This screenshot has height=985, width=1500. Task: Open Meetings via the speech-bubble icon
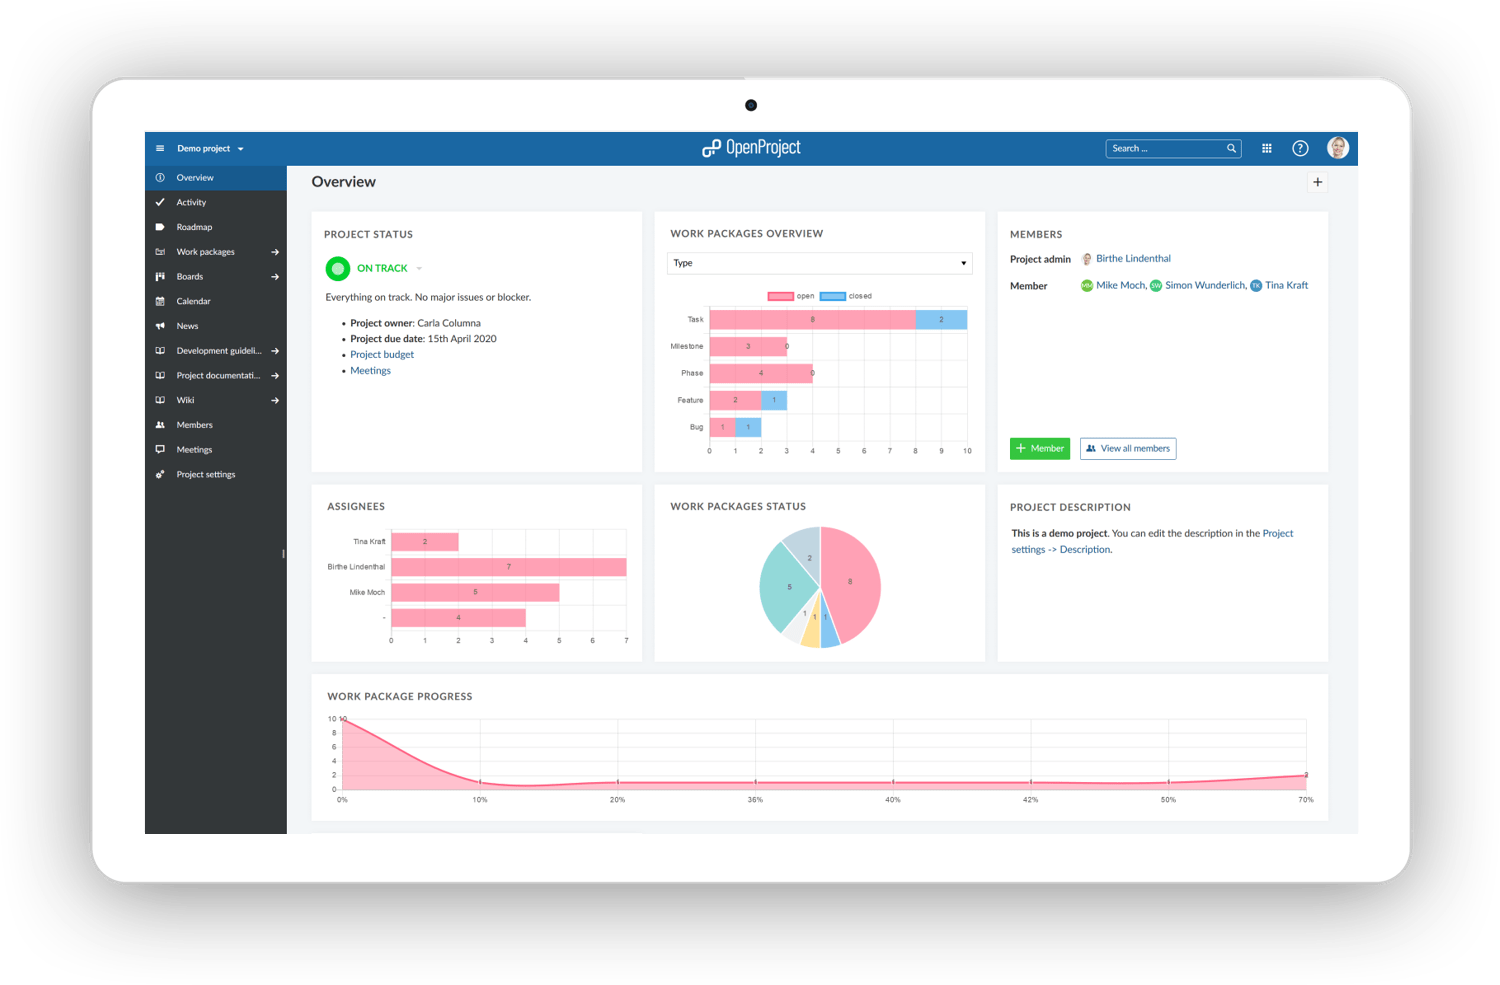click(161, 449)
